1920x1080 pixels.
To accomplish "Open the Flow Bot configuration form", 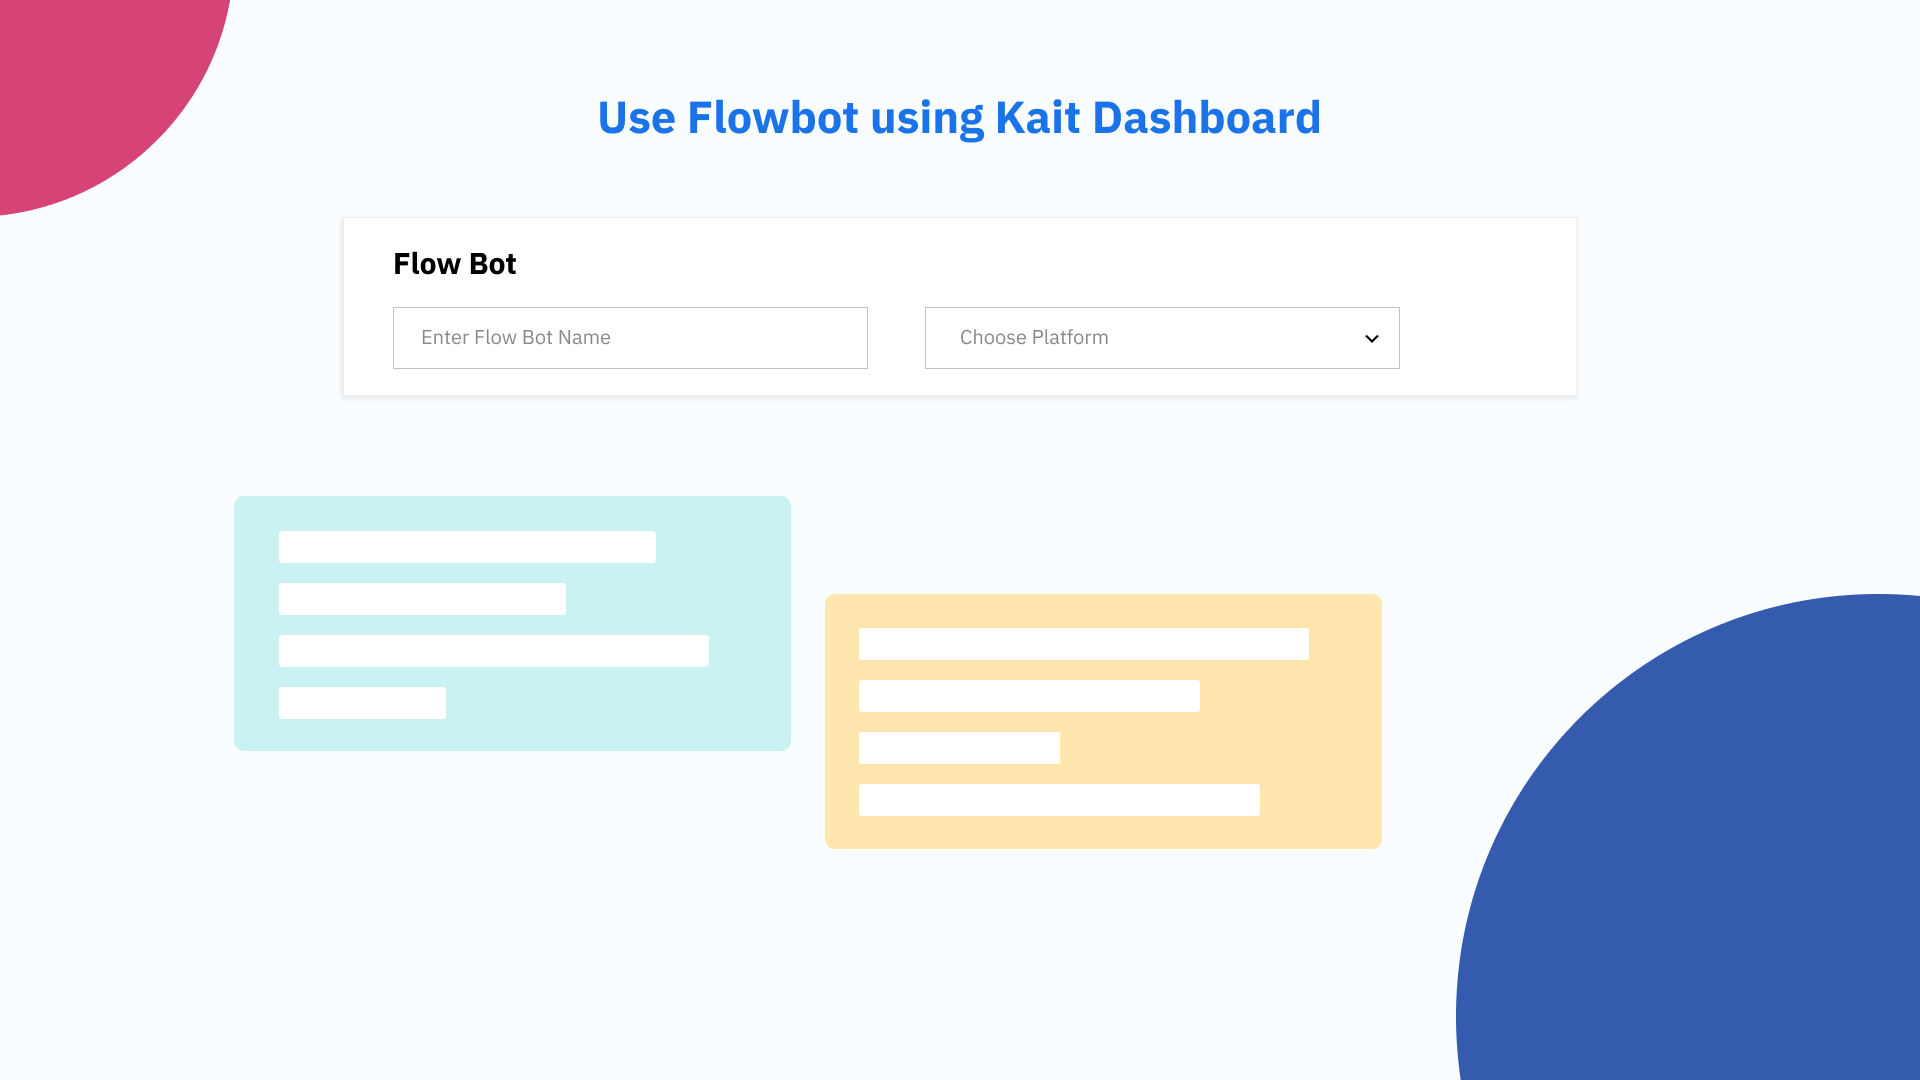I will pos(960,306).
